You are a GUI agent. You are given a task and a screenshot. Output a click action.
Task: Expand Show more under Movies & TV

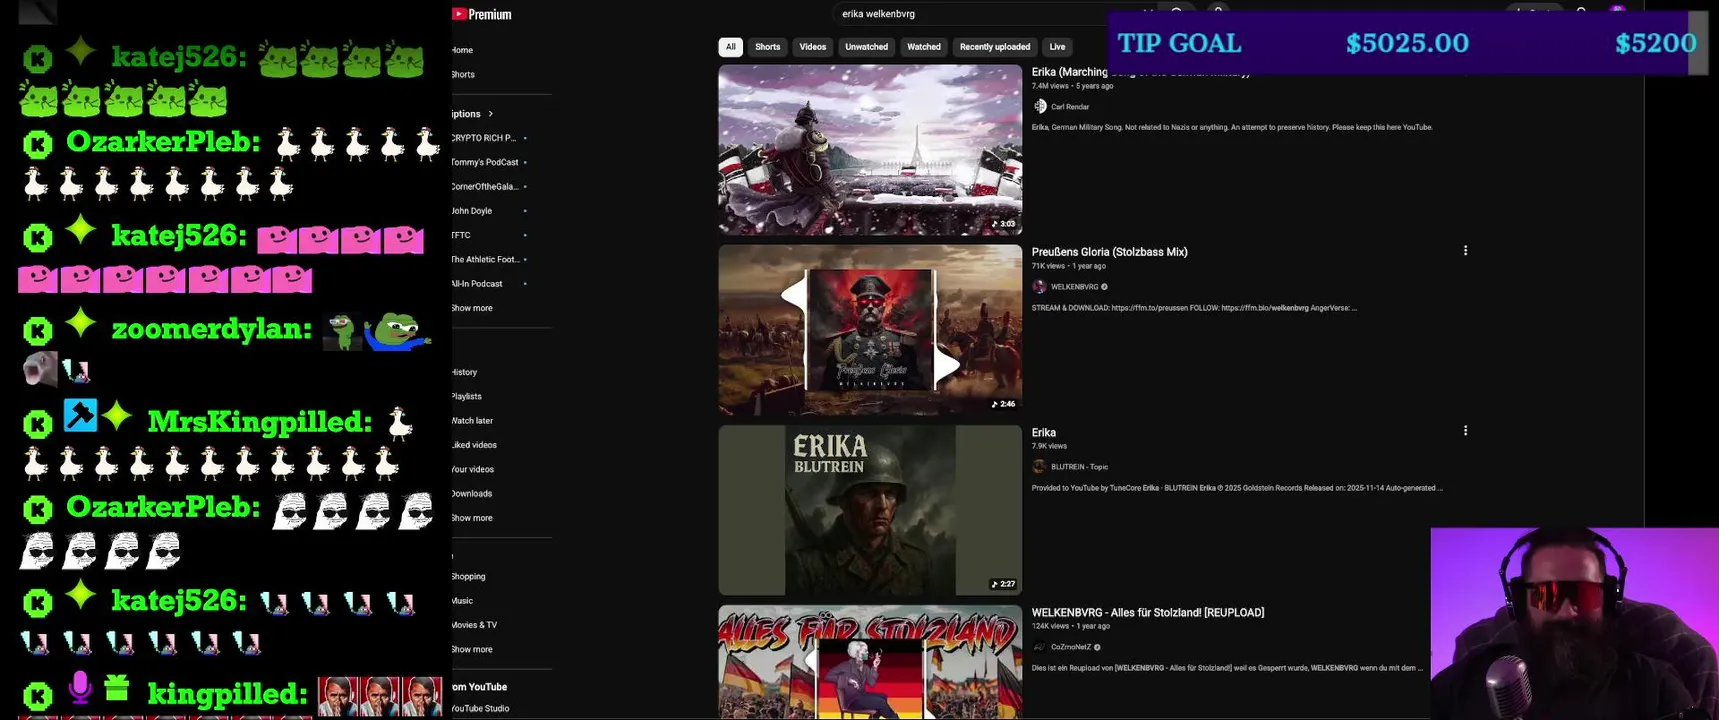pos(471,649)
